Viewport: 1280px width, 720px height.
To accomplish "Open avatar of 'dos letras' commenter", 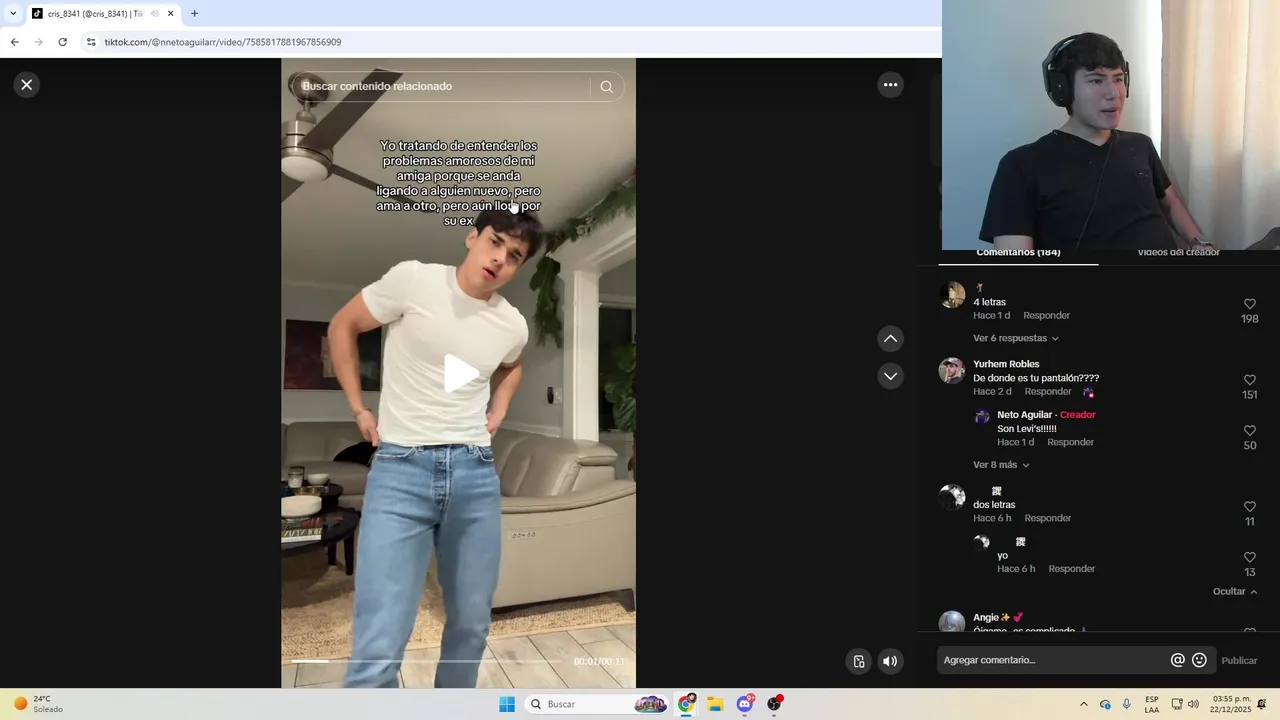I will [x=951, y=497].
